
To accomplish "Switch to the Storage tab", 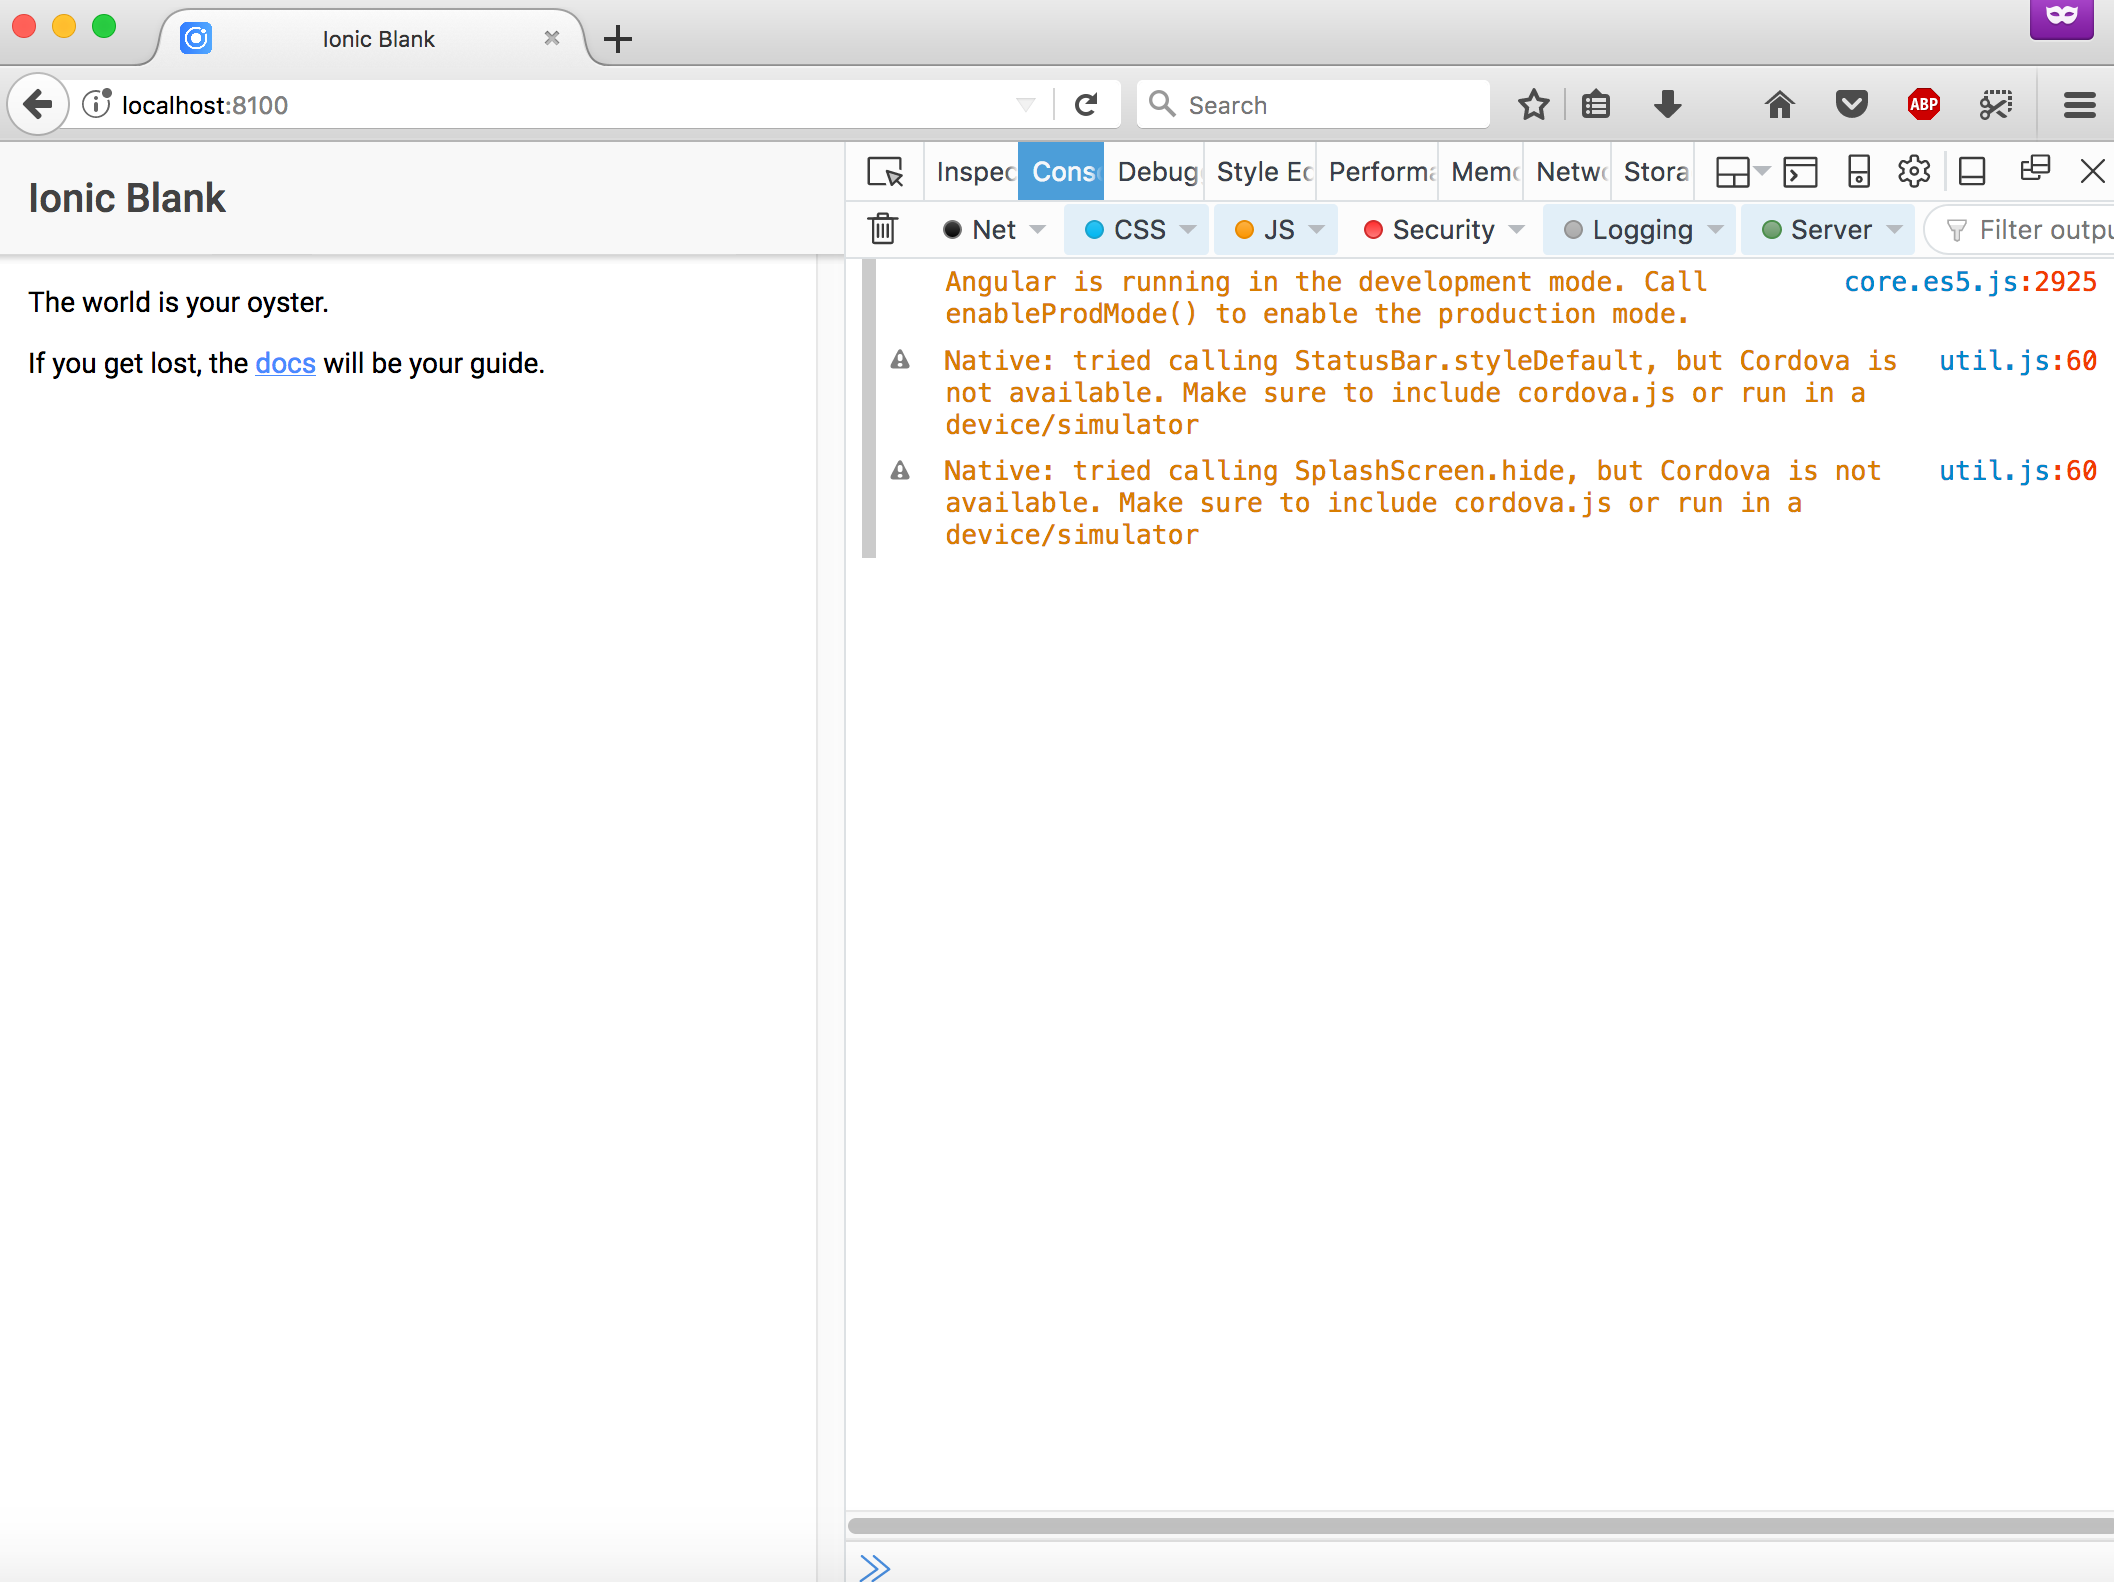I will (x=1654, y=172).
